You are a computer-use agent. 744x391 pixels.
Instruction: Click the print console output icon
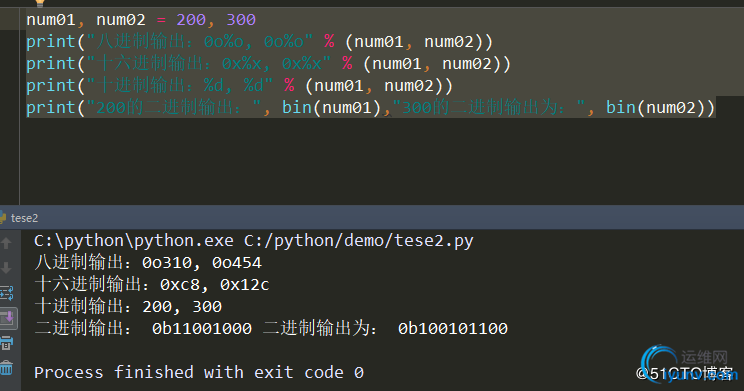pos(7,343)
